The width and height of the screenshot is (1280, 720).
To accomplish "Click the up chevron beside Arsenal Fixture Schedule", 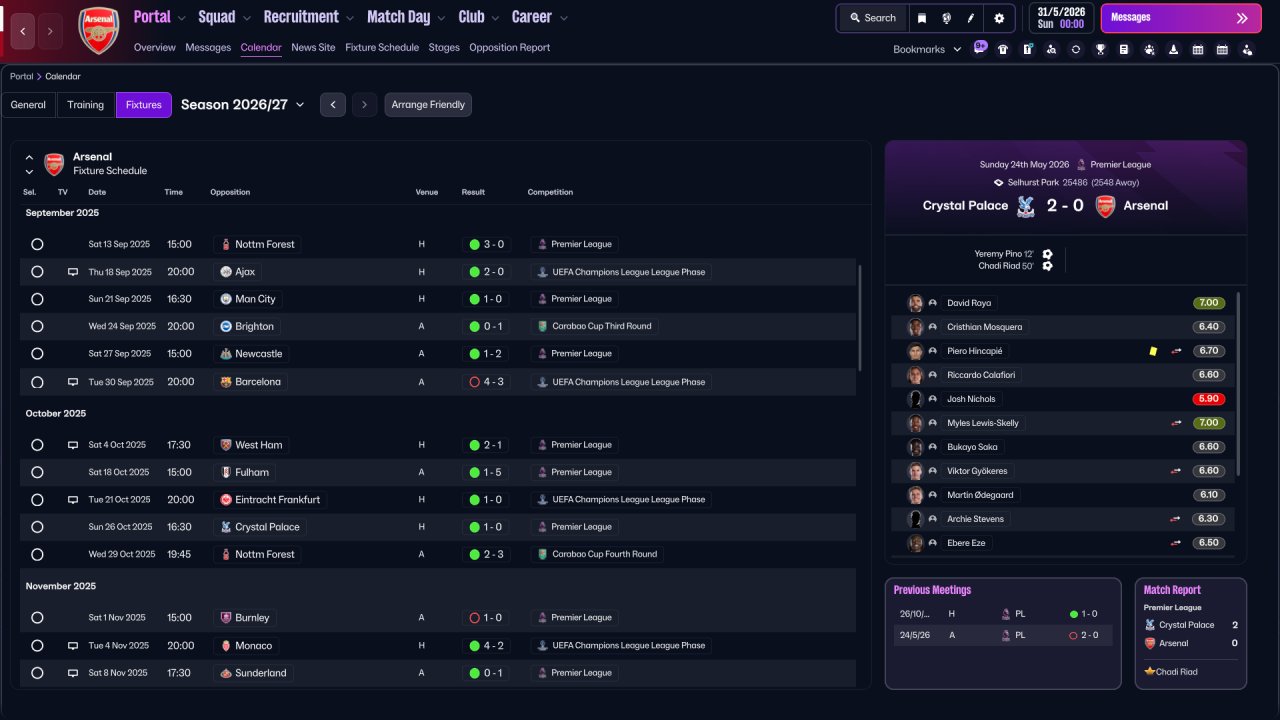I will [29, 157].
